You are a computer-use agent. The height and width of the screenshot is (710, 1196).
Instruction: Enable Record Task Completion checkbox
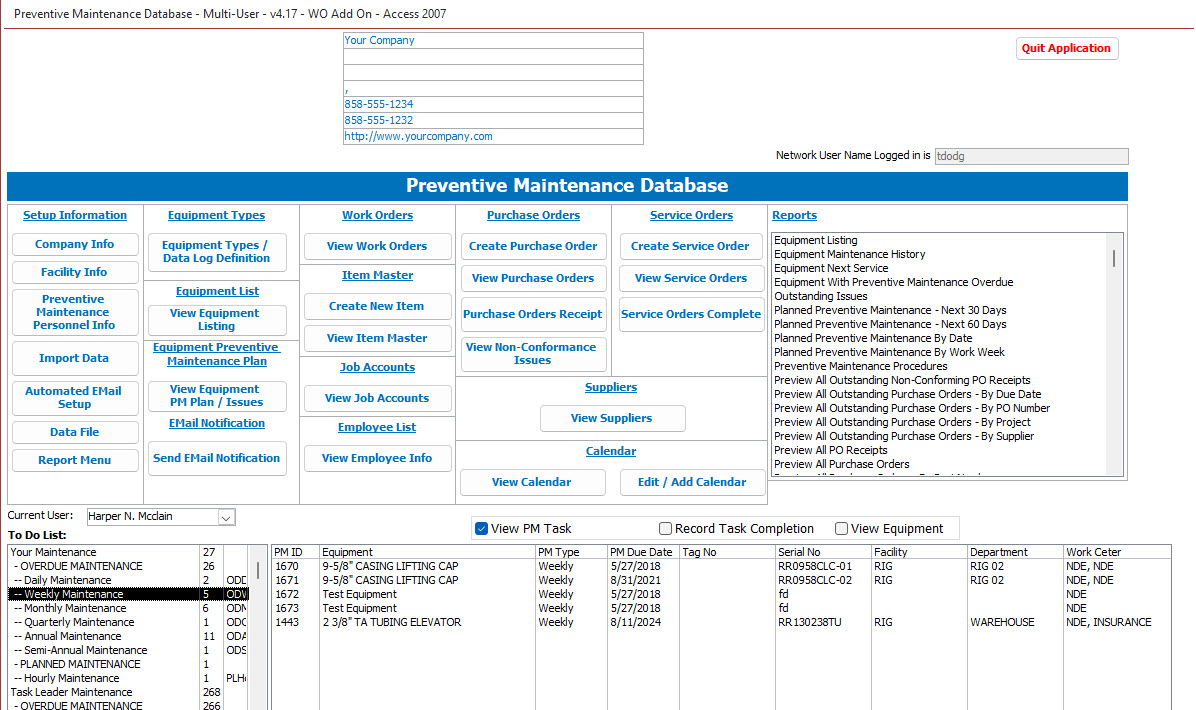666,528
